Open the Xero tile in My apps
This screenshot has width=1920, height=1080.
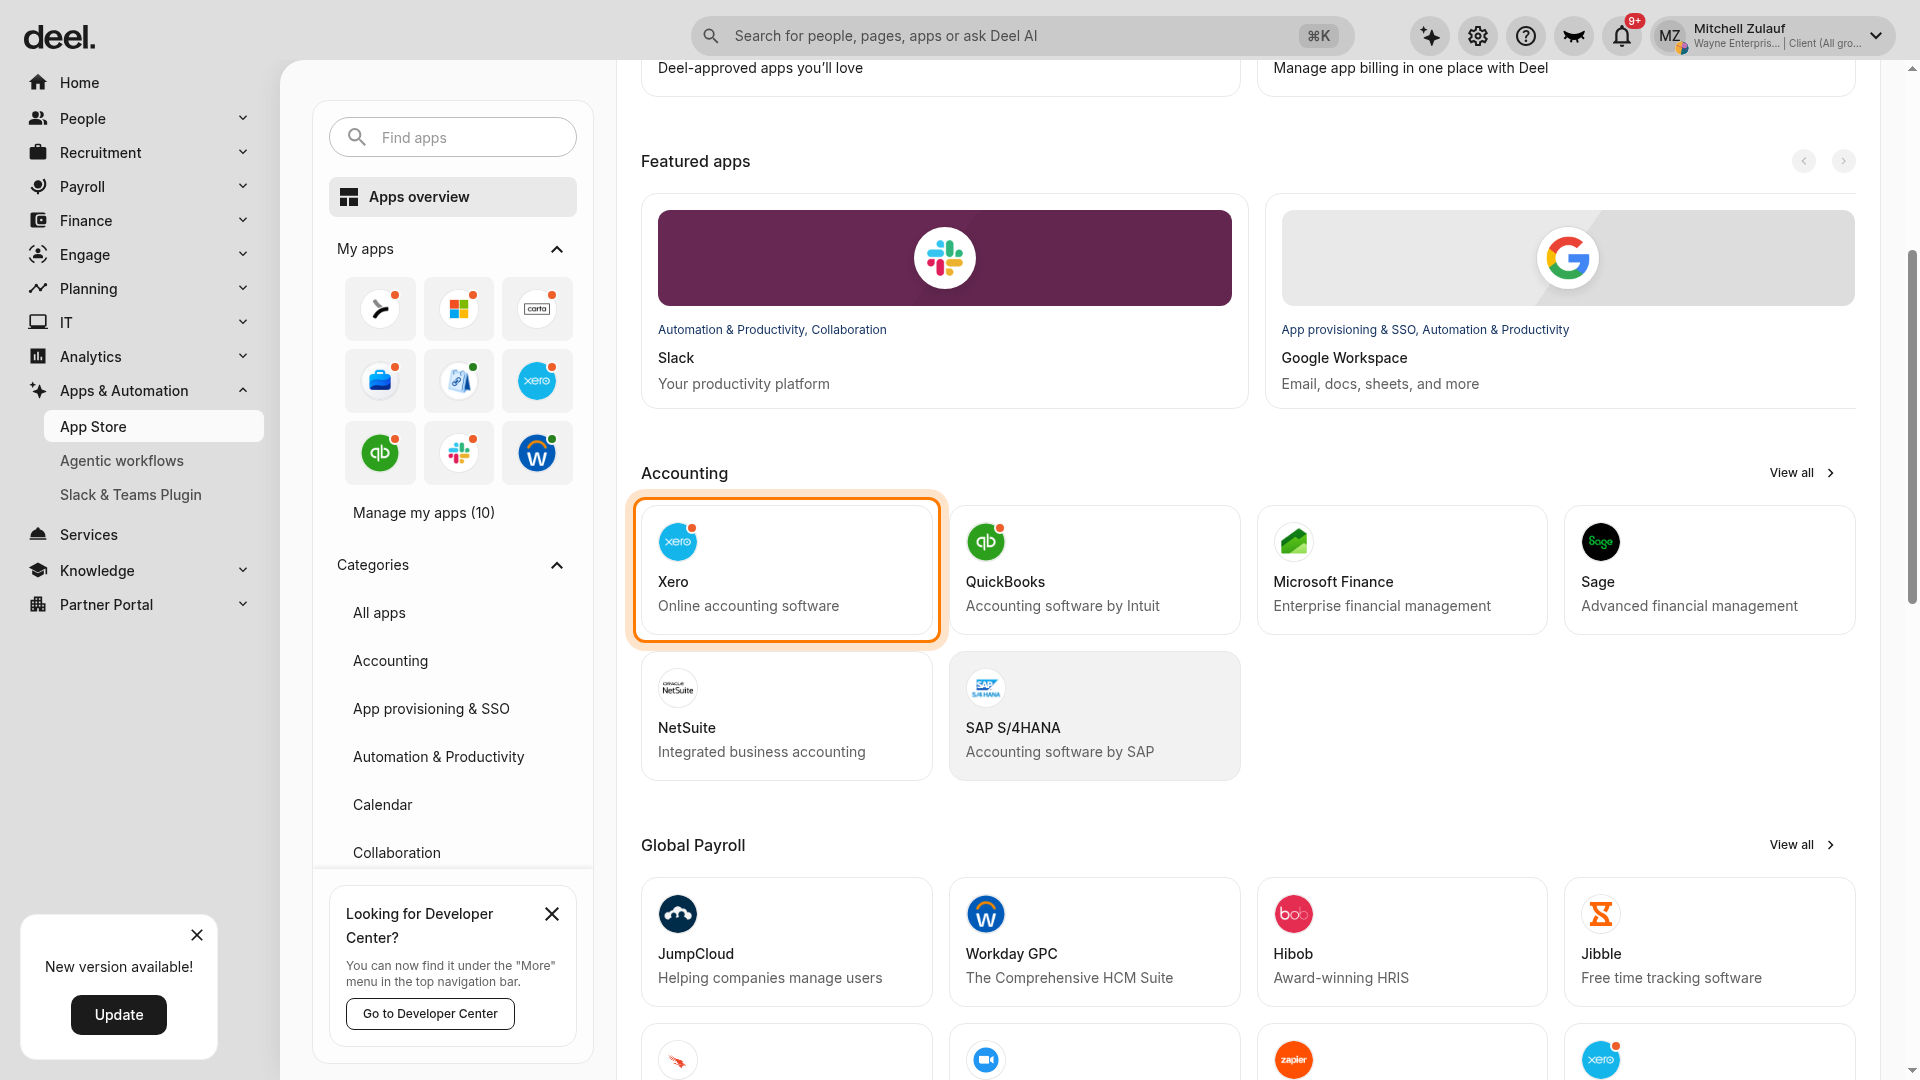point(537,381)
